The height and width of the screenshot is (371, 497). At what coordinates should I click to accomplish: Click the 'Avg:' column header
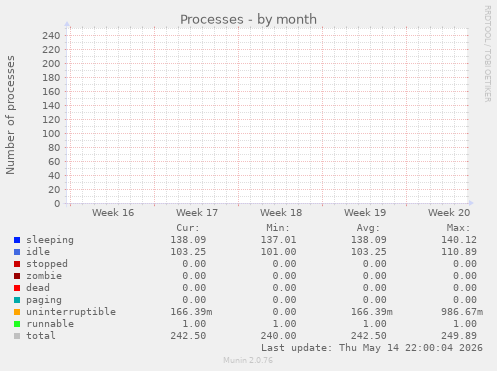tap(368, 228)
